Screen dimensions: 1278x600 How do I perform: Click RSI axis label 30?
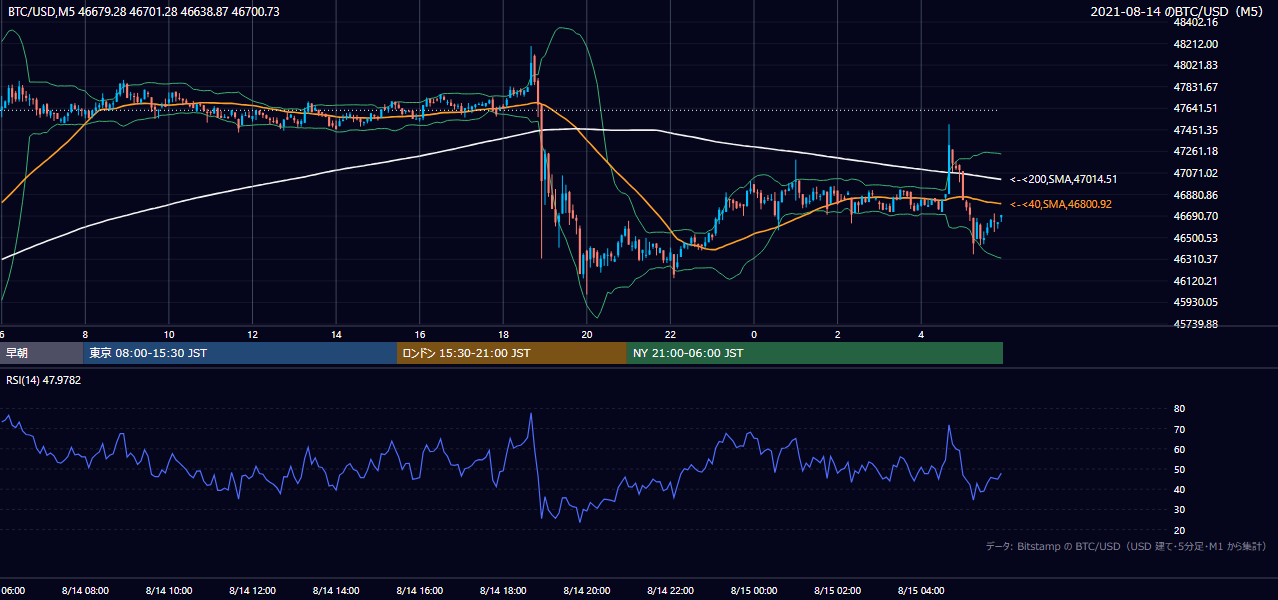(x=1179, y=510)
